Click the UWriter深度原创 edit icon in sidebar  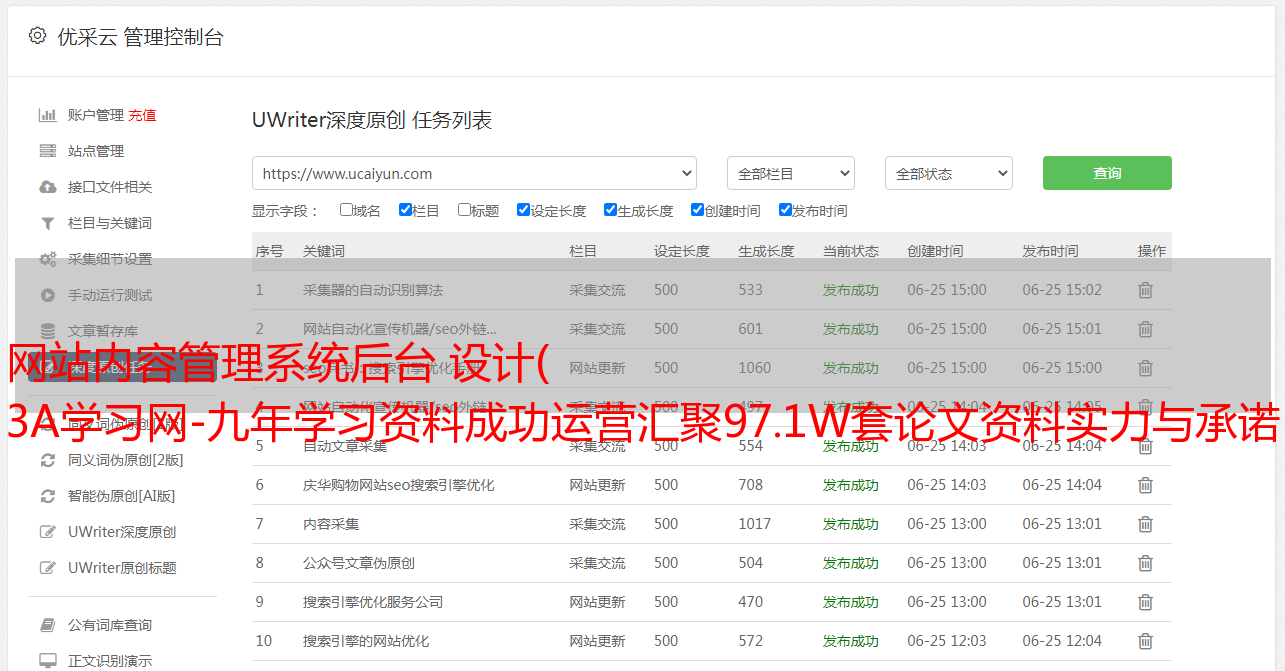pyautogui.click(x=47, y=532)
